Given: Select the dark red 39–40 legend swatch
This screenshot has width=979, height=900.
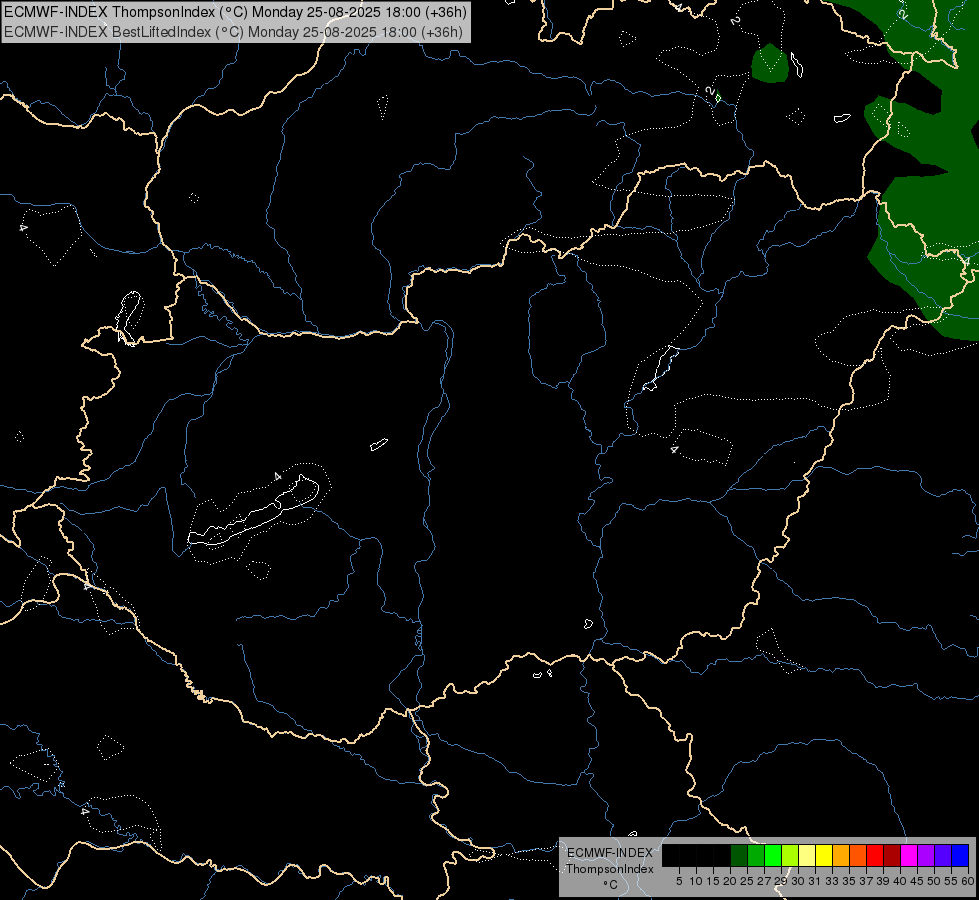Looking at the screenshot, I should pos(892,855).
